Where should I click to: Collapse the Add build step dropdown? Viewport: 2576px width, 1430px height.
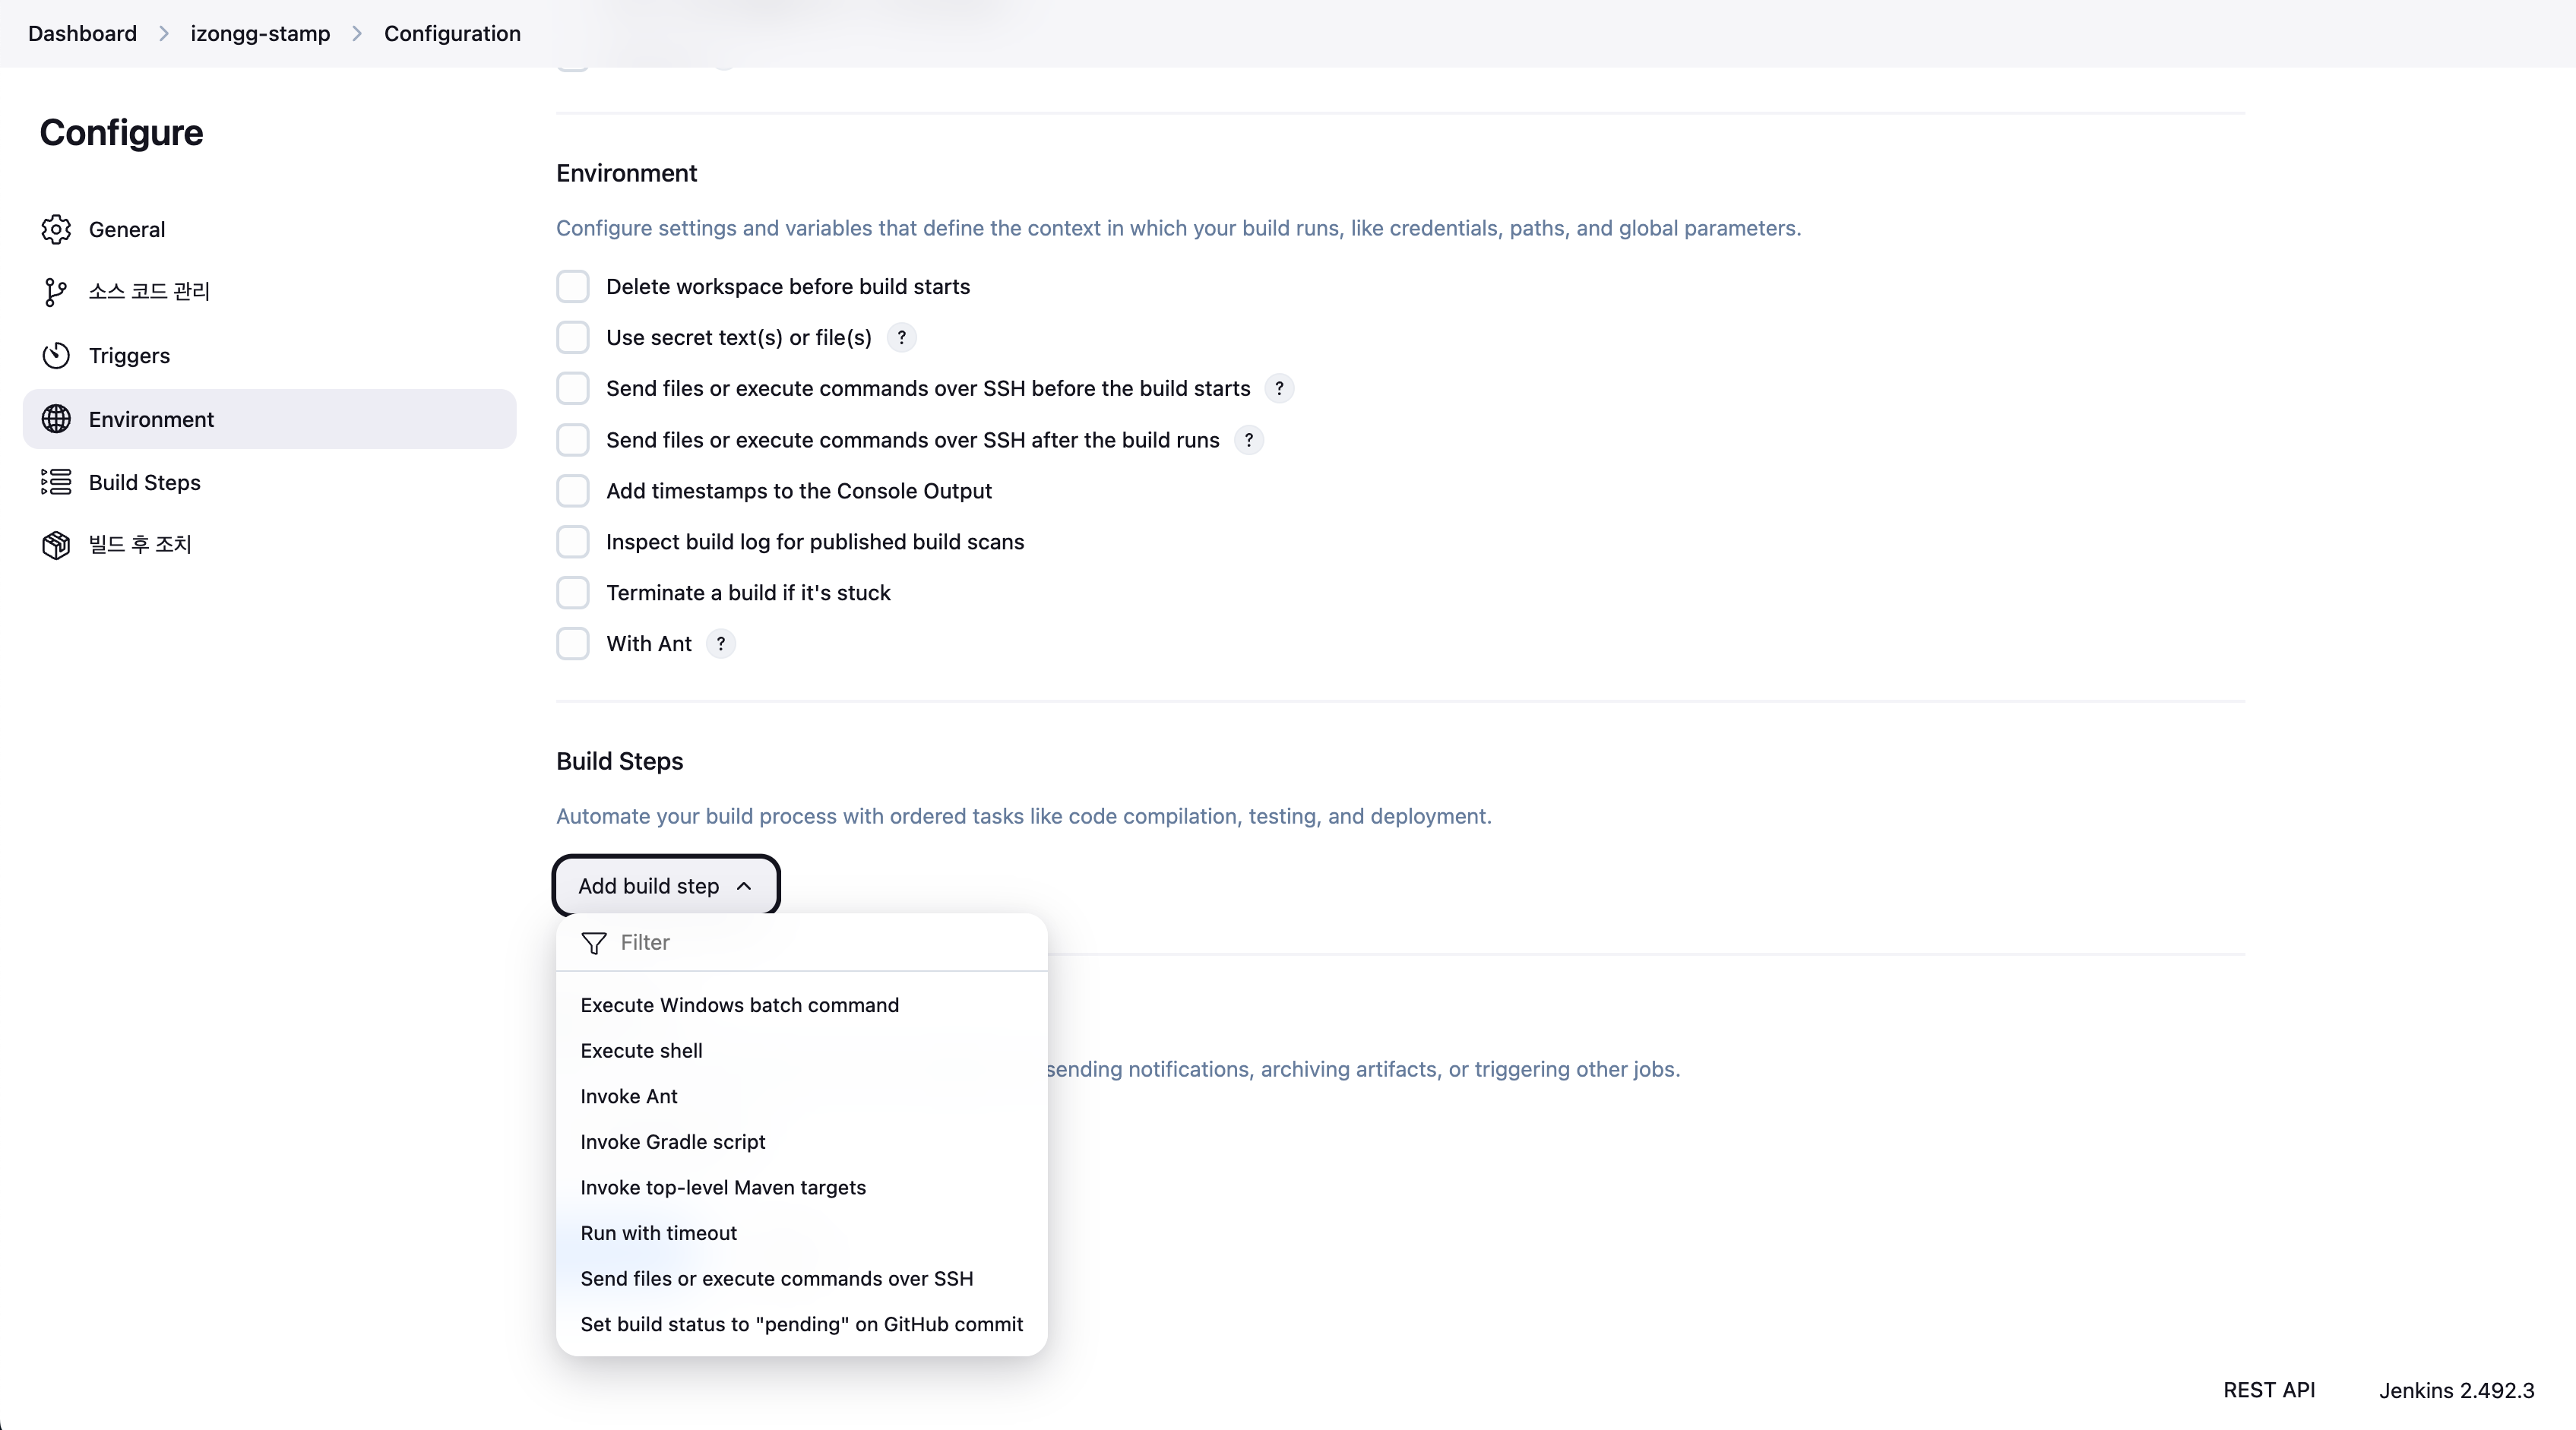click(665, 886)
